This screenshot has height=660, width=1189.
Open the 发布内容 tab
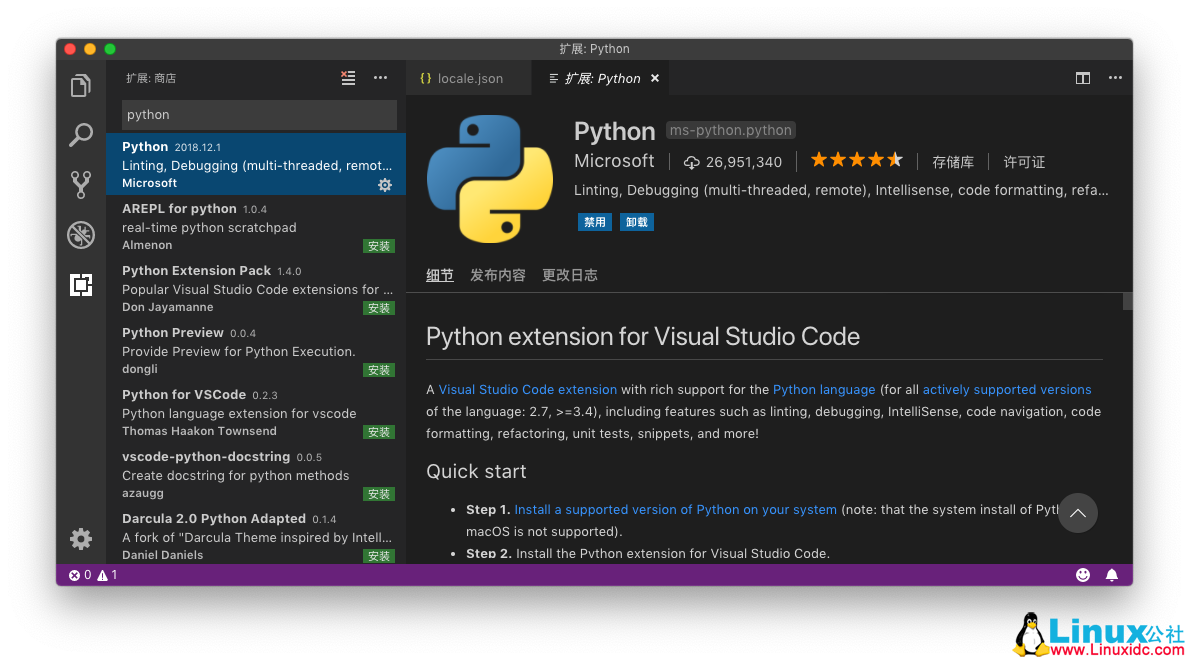(x=497, y=275)
